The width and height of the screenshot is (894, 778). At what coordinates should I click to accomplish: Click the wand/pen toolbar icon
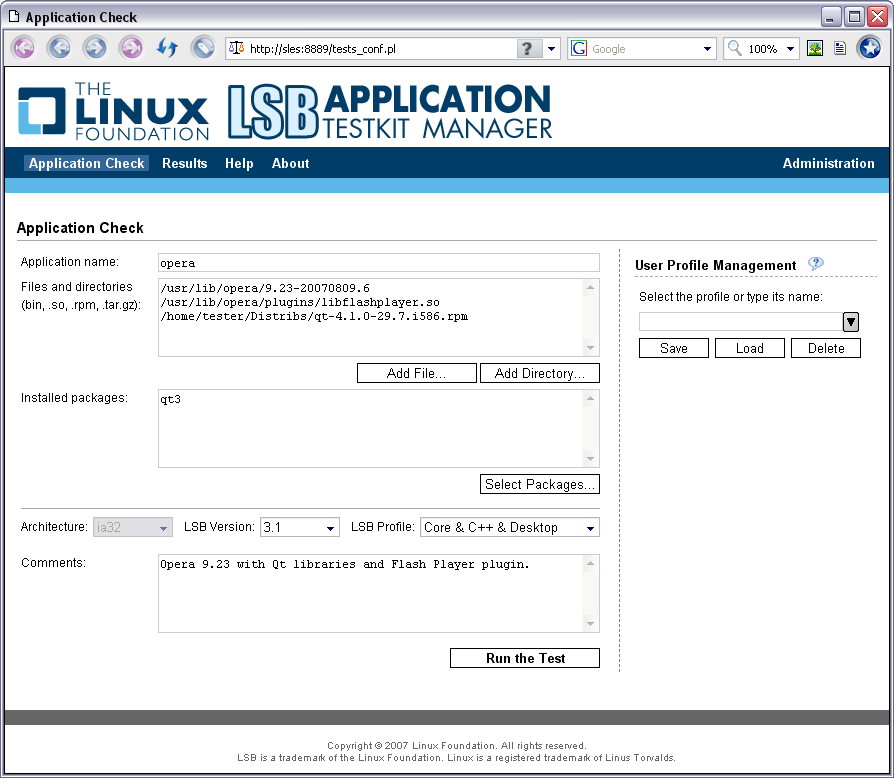pyautogui.click(x=203, y=48)
